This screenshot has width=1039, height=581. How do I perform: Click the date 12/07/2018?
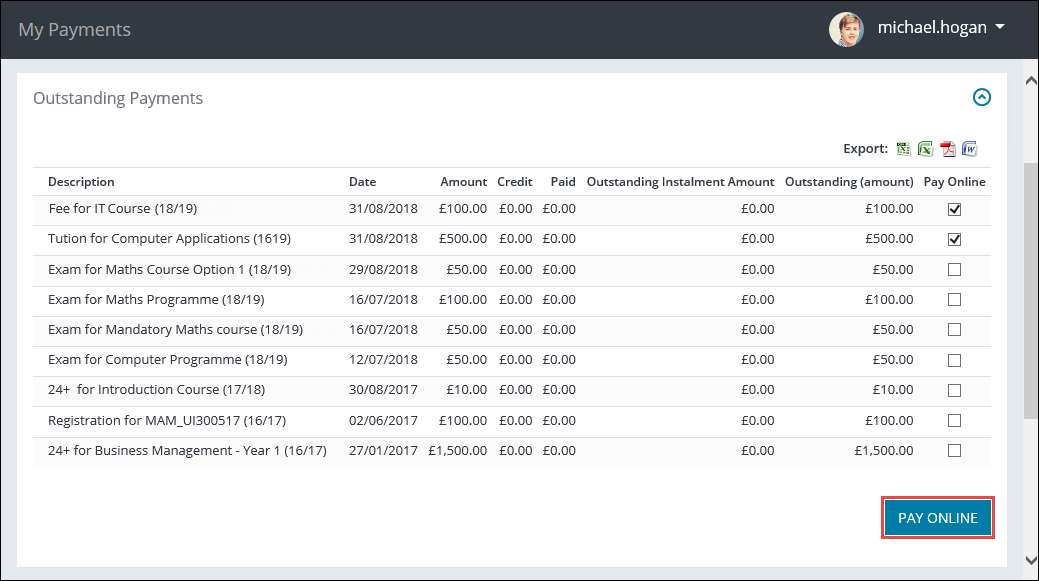coord(383,360)
